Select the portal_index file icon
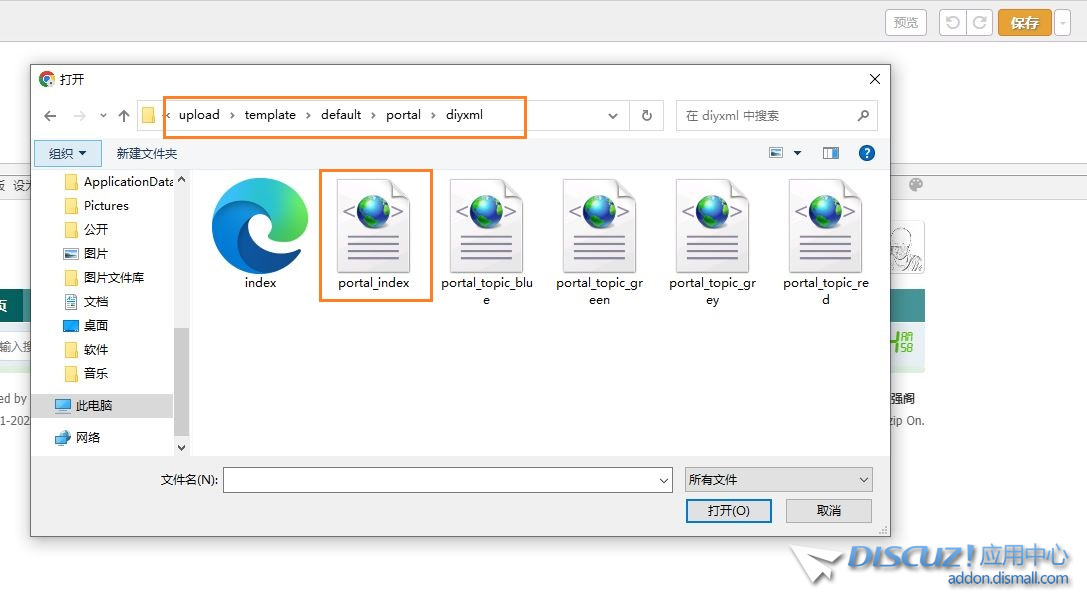 (373, 227)
